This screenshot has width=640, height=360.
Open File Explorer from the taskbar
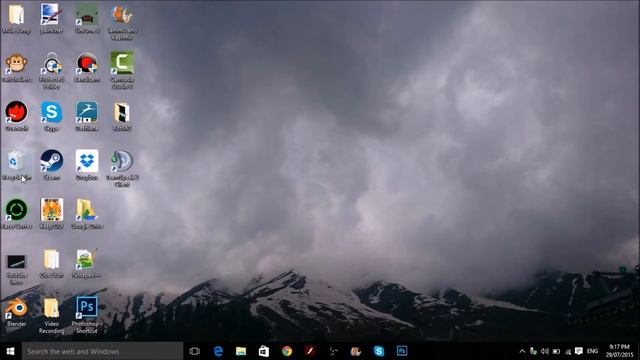click(x=241, y=351)
